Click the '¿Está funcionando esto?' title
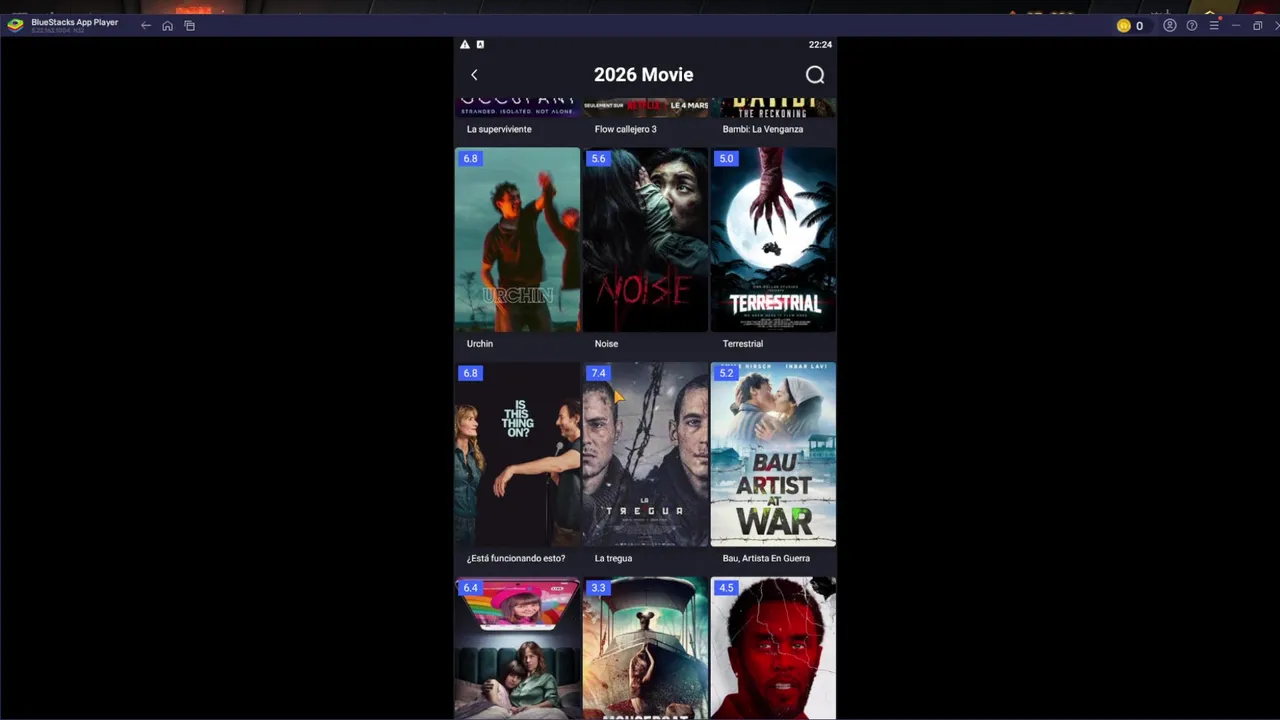Screen dimensions: 1280x720 [516, 558]
